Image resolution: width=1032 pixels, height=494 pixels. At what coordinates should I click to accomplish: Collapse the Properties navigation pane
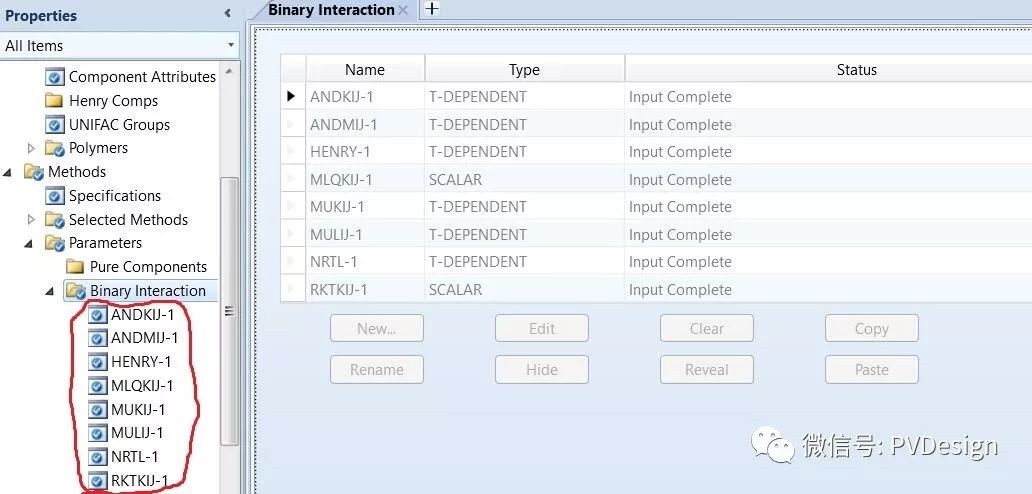(x=227, y=14)
